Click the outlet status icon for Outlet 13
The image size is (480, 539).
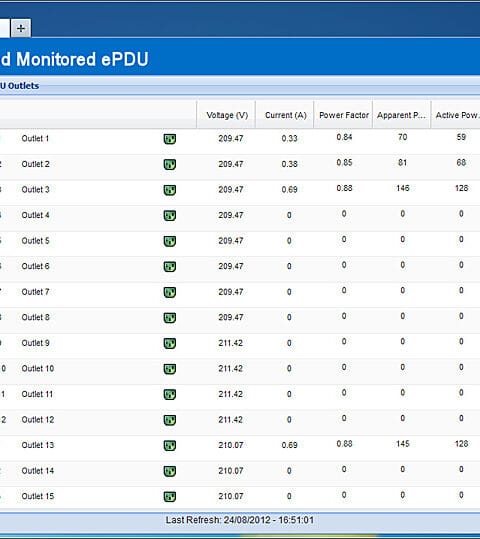(x=170, y=446)
